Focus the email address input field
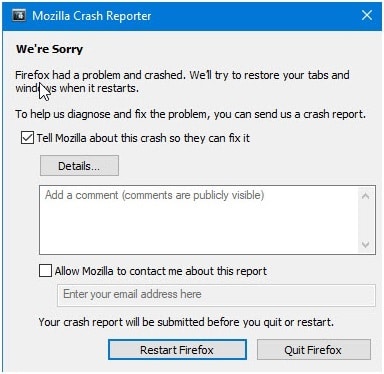Screen dimensions: 384x374 [x=216, y=295]
